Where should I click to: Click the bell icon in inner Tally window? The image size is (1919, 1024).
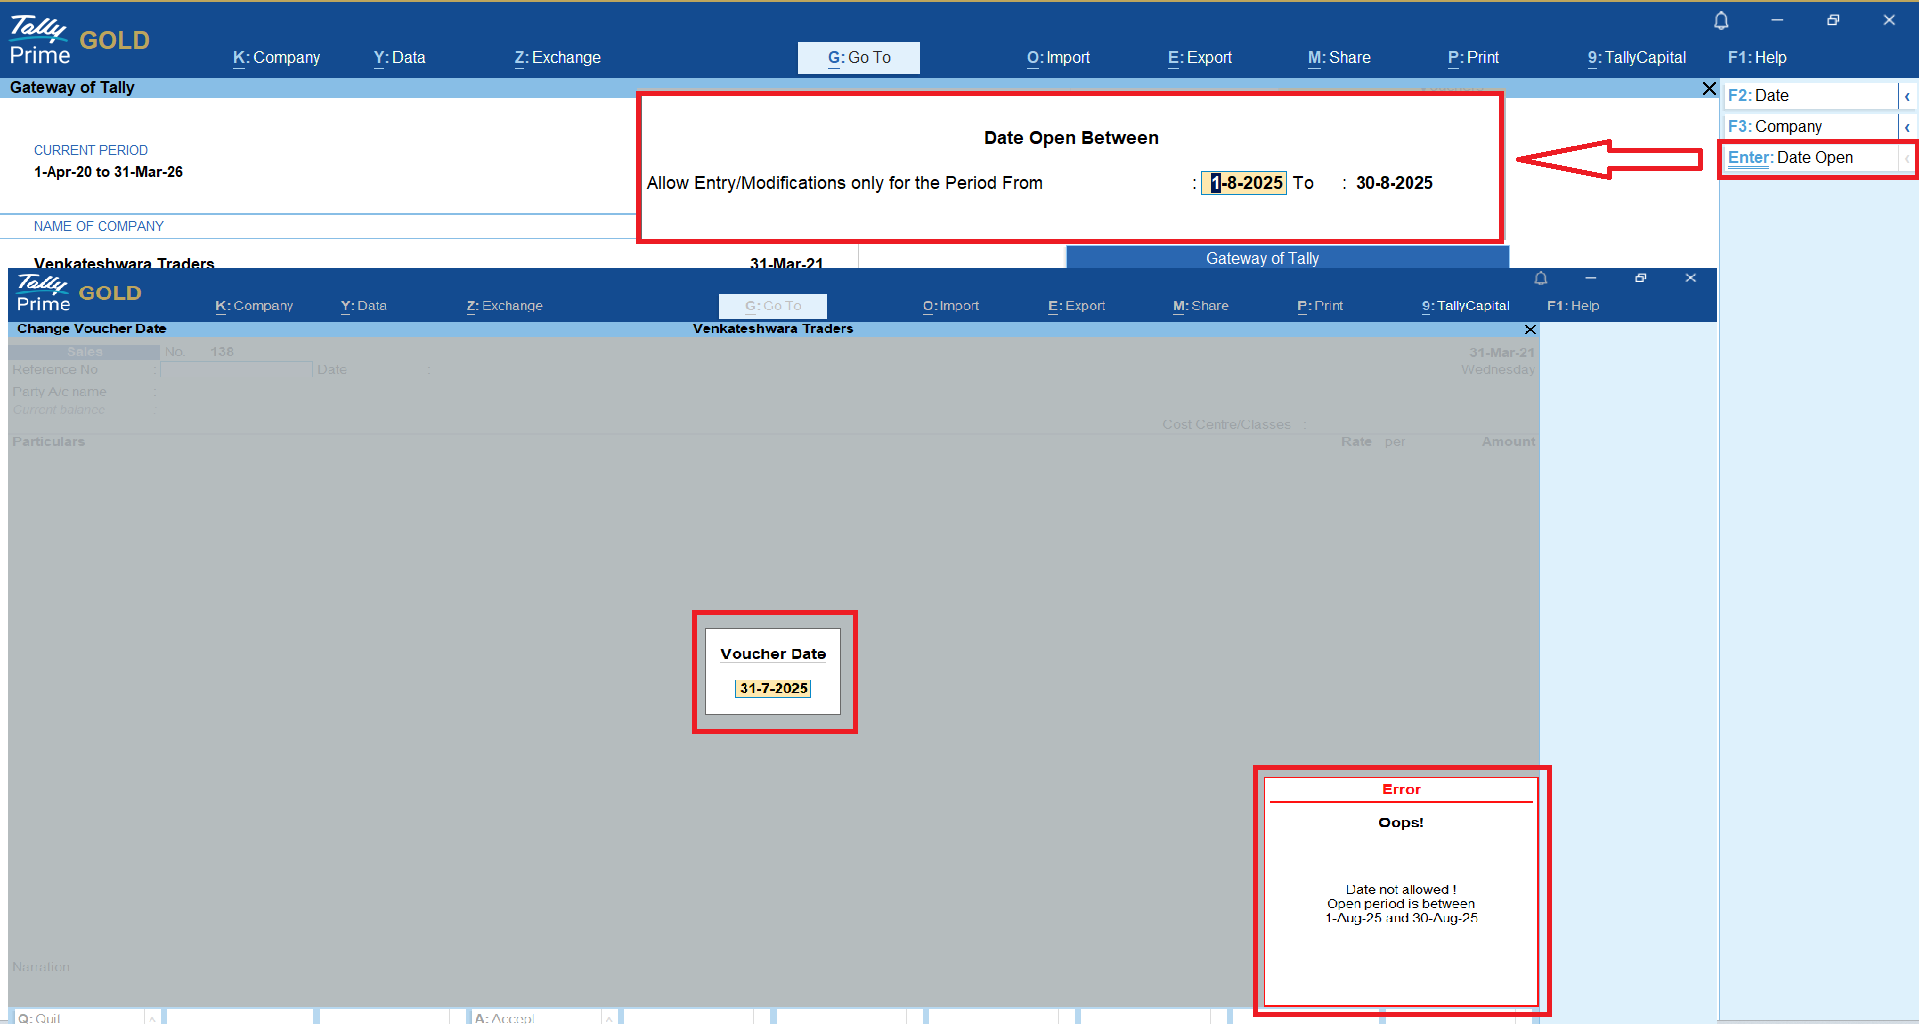pos(1541,278)
